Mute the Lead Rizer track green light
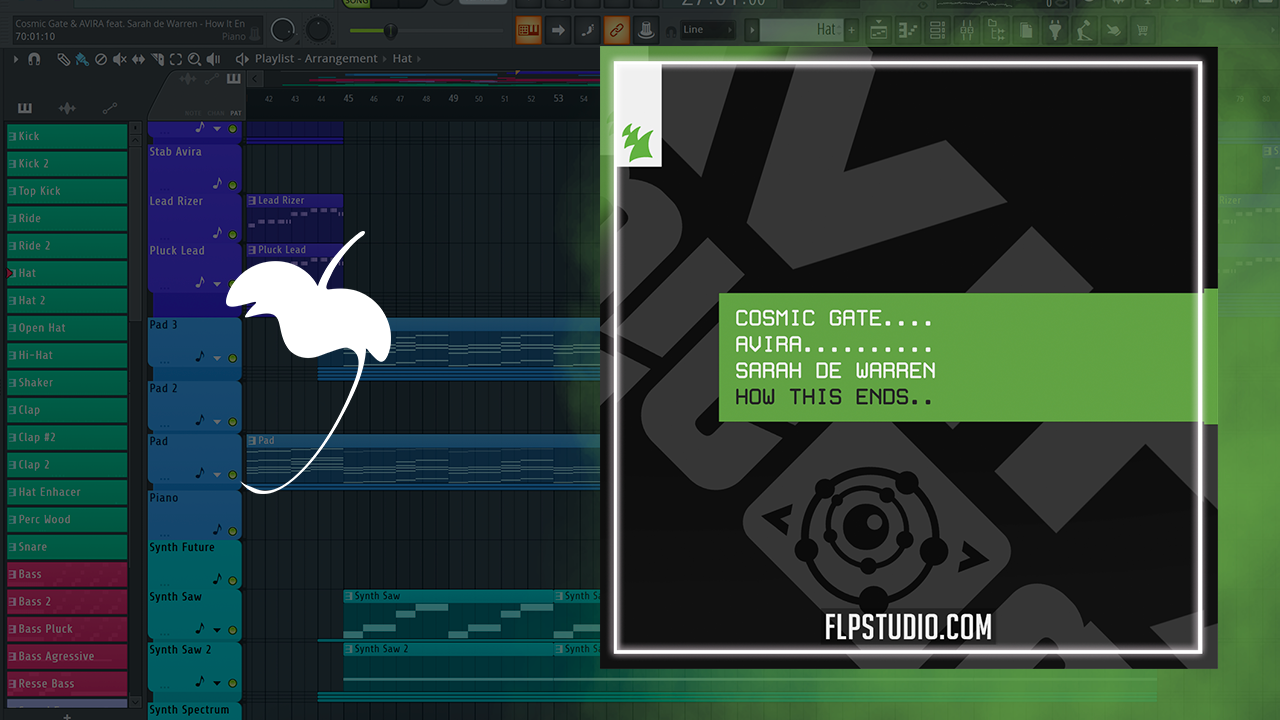This screenshot has width=1280, height=720. [233, 234]
